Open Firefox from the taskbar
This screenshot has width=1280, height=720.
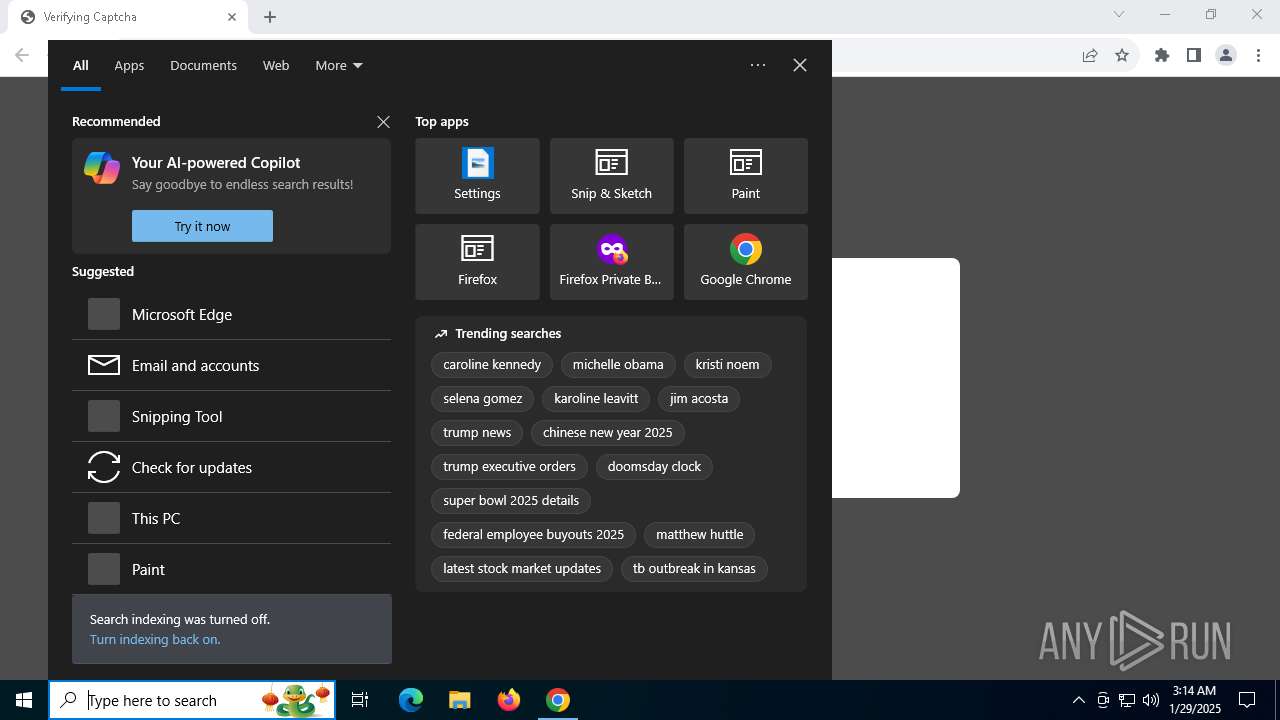pos(509,700)
